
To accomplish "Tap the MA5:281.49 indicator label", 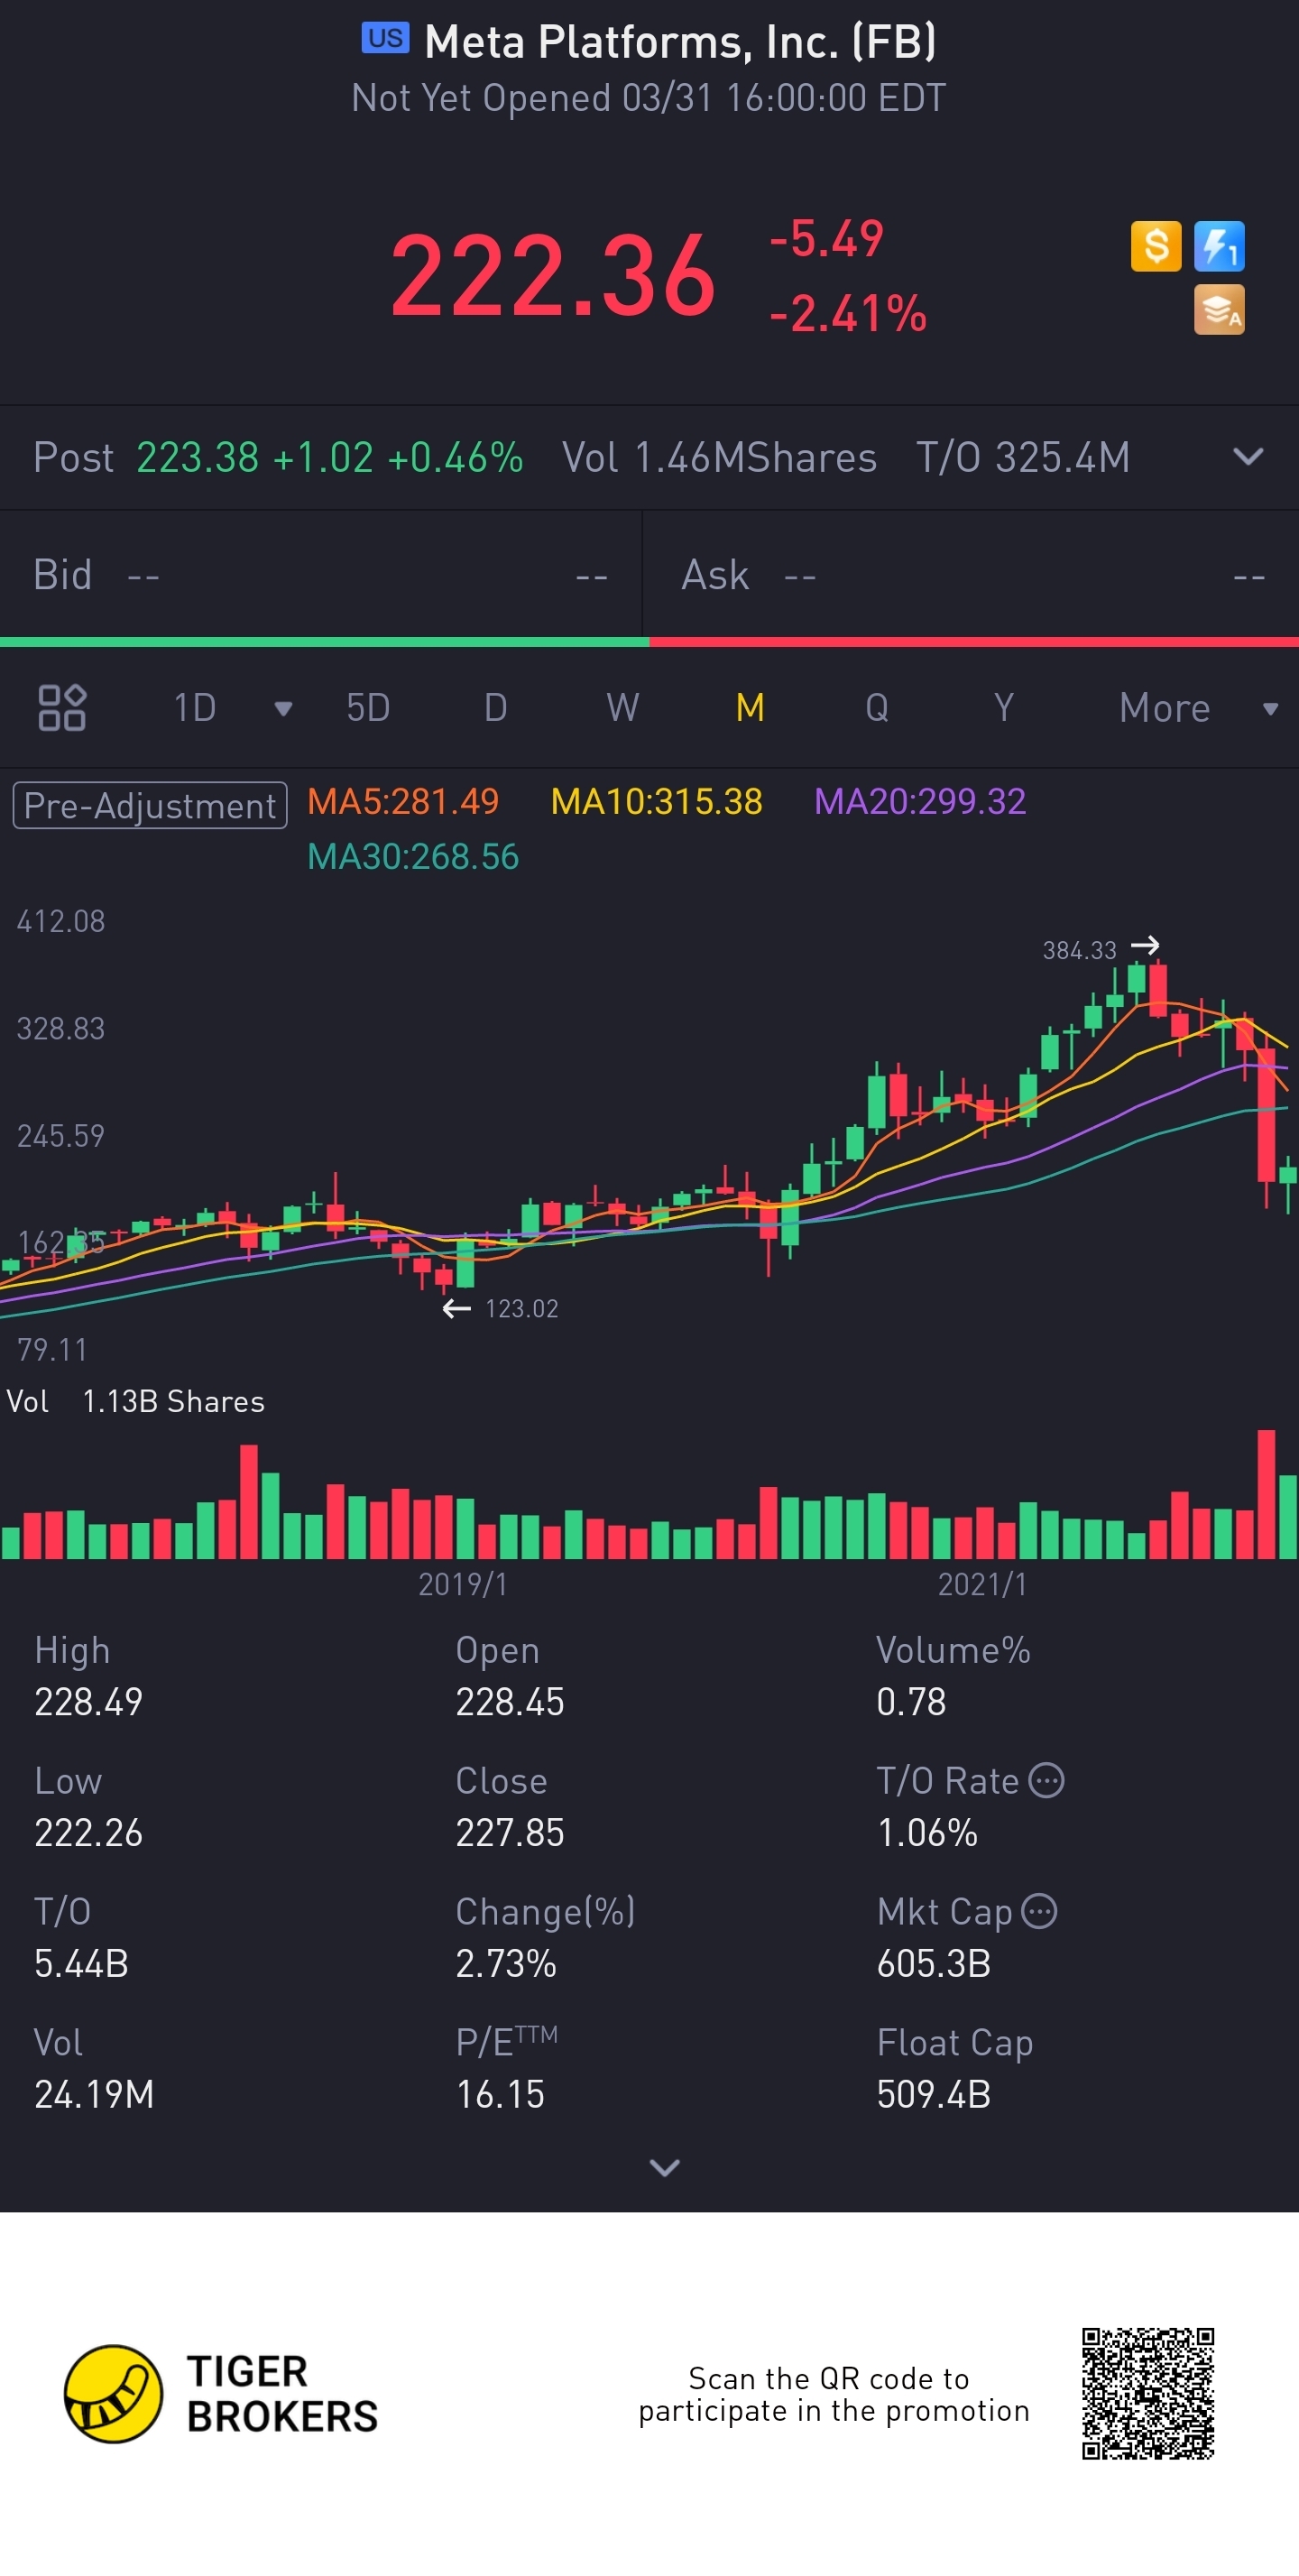I will pos(403,802).
